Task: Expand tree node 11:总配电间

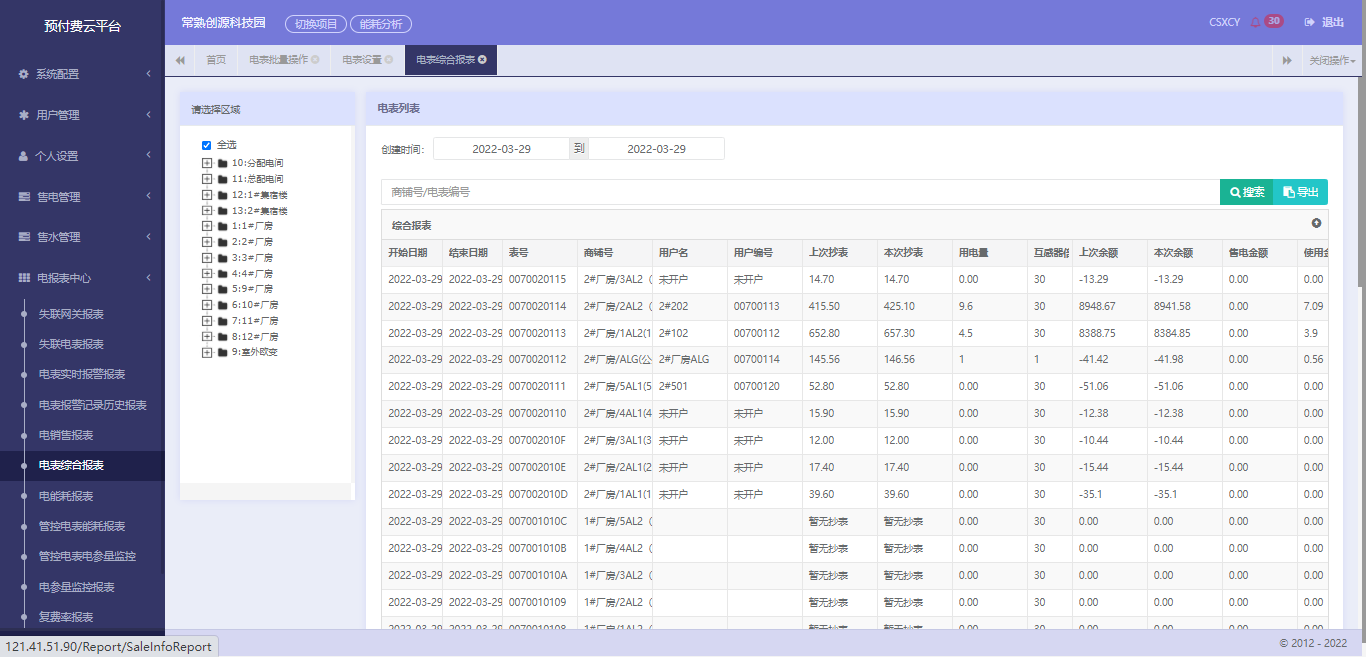Action: pyautogui.click(x=207, y=179)
